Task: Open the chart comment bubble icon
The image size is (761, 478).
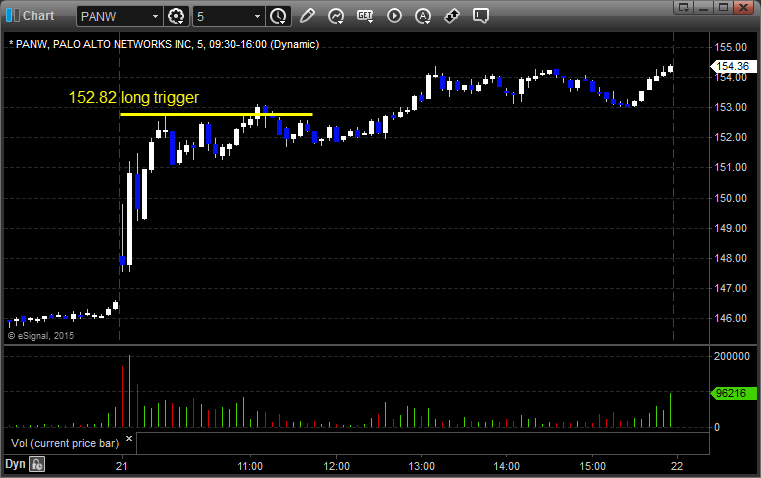Action: (x=480, y=16)
